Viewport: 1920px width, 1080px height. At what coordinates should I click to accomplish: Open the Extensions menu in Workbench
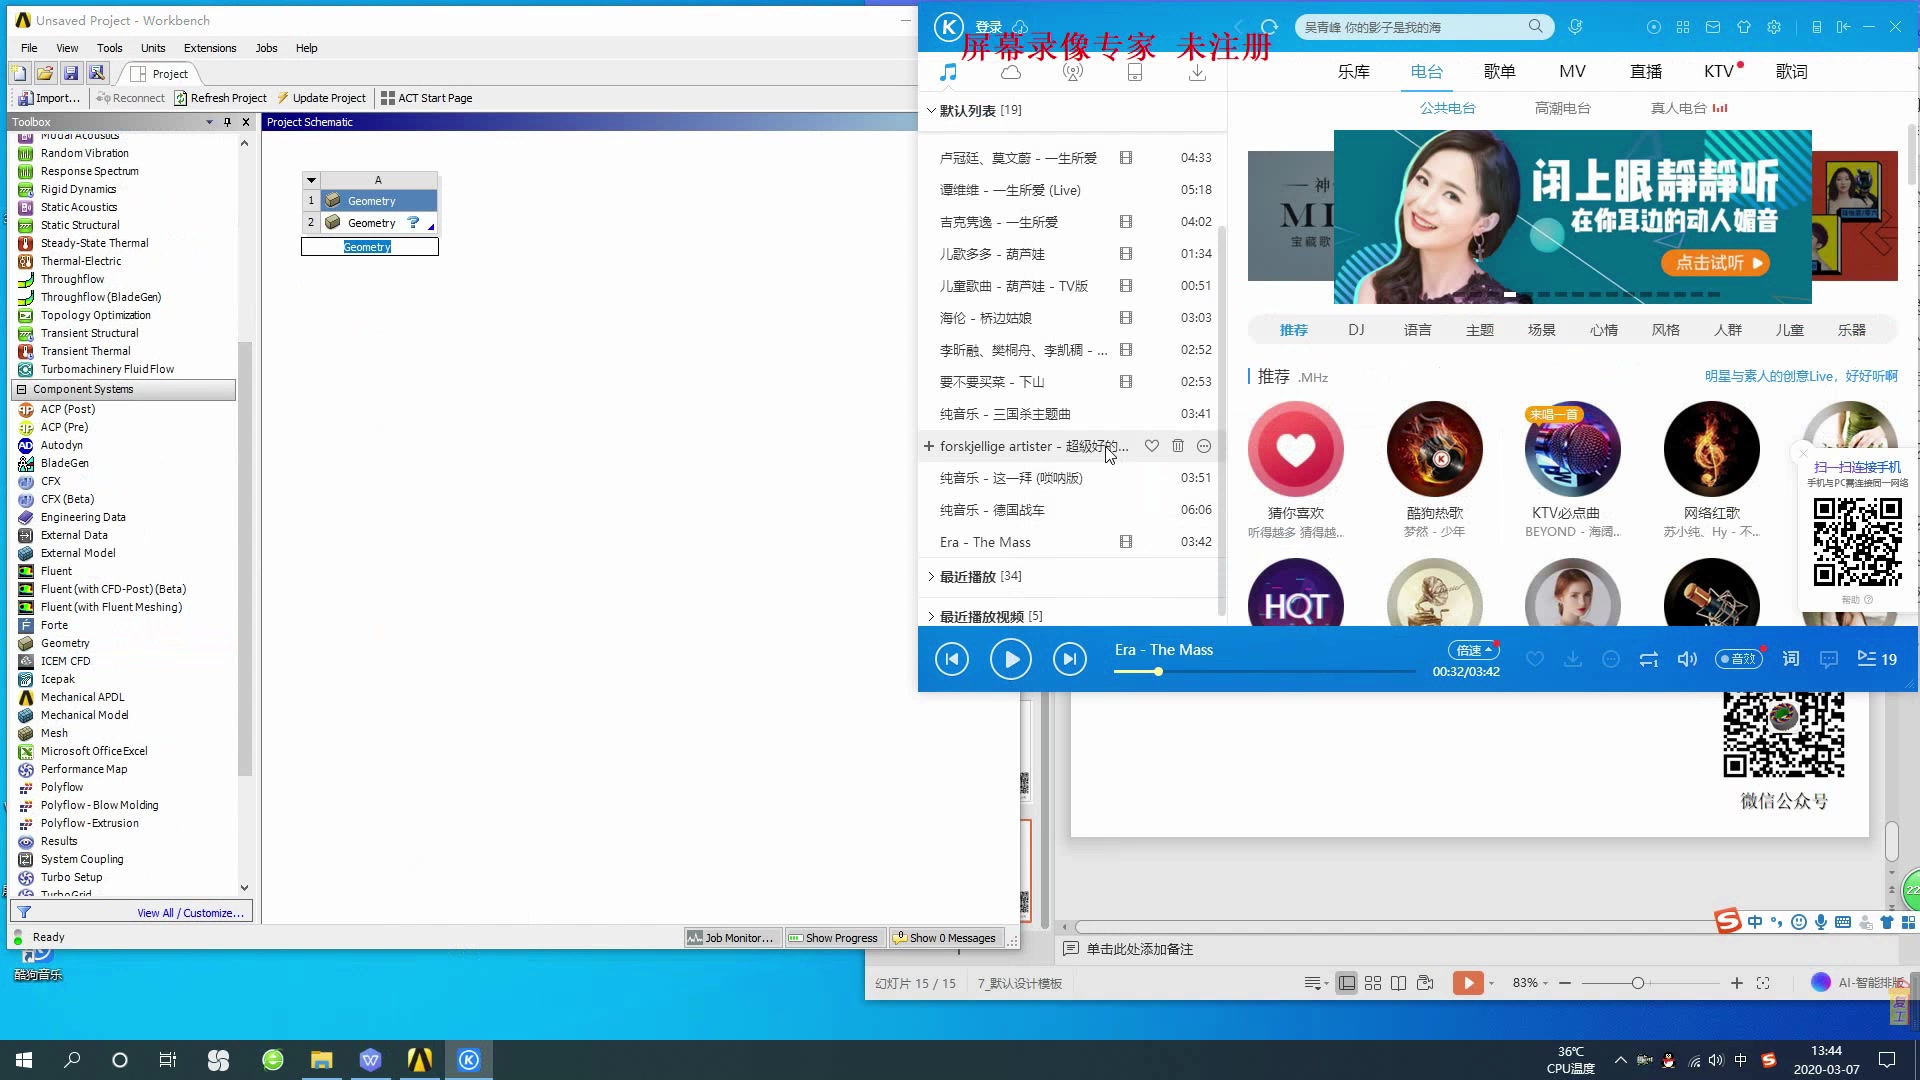(210, 48)
